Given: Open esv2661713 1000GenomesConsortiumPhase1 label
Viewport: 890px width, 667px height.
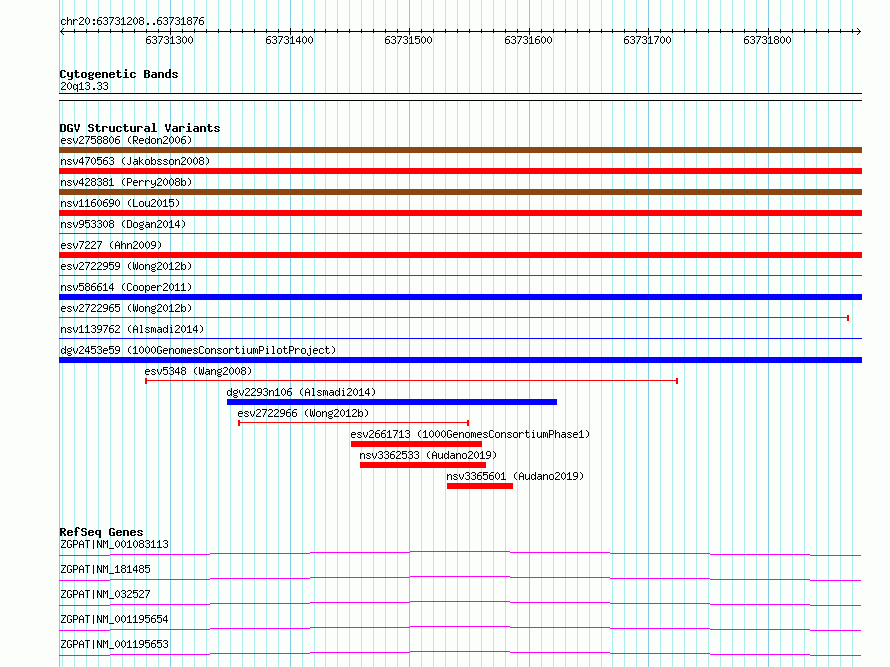Looking at the screenshot, I should pos(470,434).
